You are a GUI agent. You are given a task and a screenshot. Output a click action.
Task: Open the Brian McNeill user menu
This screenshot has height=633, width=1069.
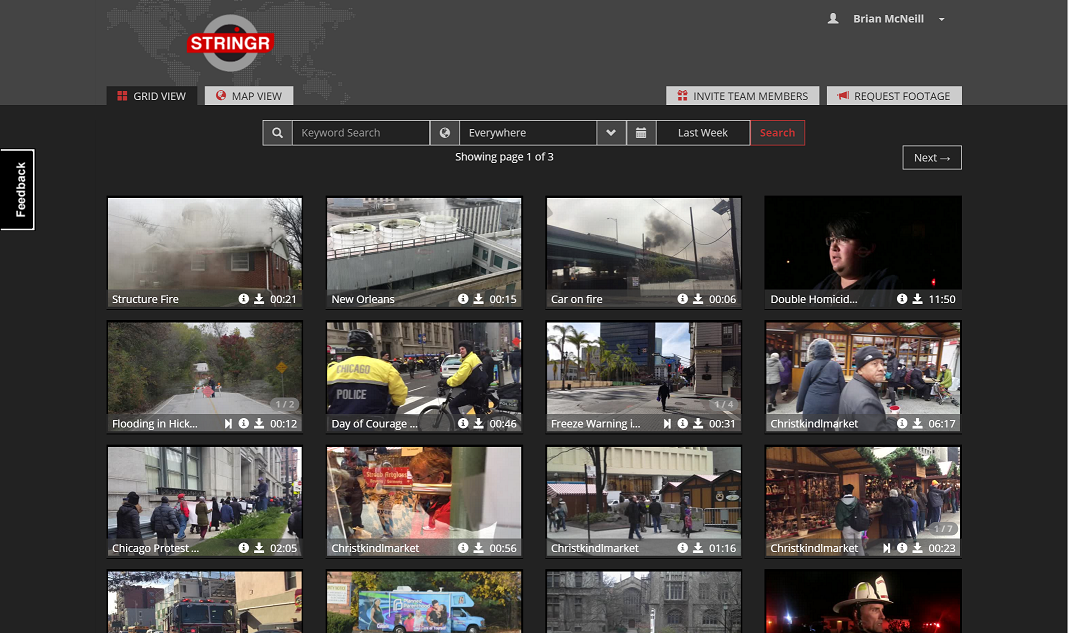pos(887,19)
